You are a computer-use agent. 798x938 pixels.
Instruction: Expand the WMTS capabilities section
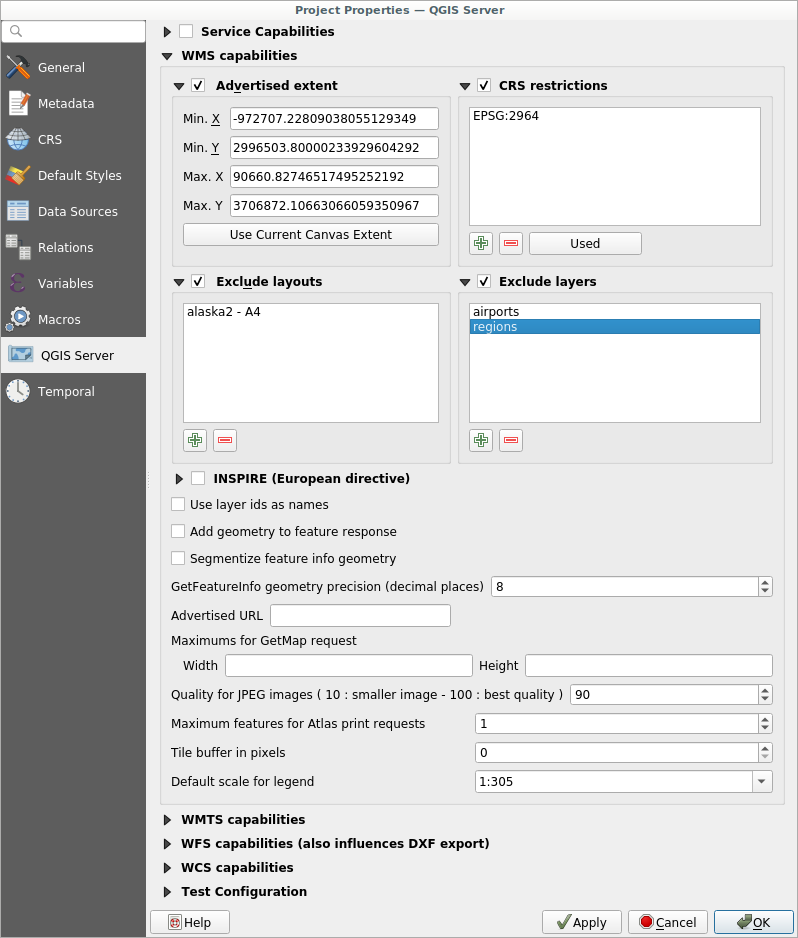click(168, 820)
